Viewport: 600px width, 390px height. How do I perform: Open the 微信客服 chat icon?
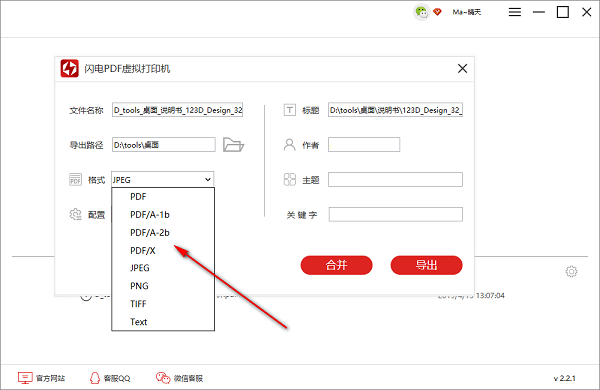coord(163,378)
